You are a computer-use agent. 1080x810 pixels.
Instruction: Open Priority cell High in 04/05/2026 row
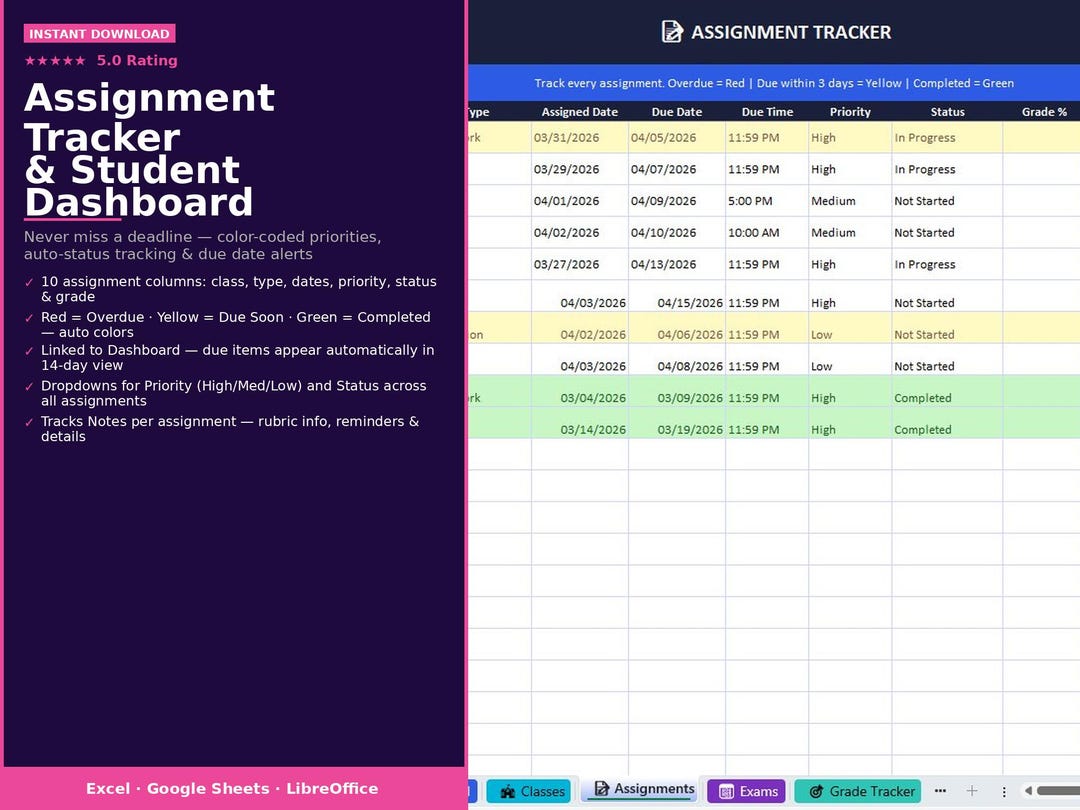coord(851,138)
